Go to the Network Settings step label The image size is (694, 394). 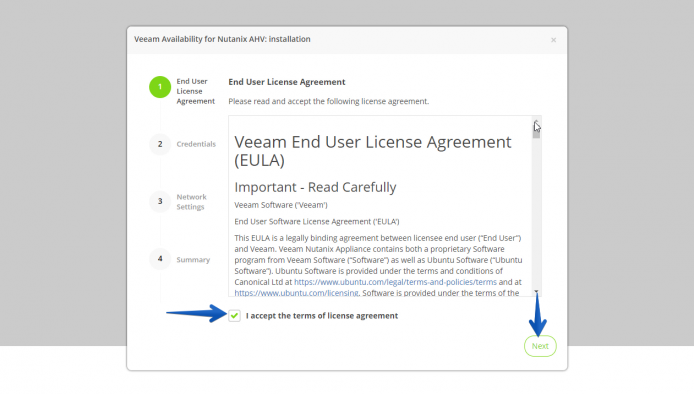191,202
